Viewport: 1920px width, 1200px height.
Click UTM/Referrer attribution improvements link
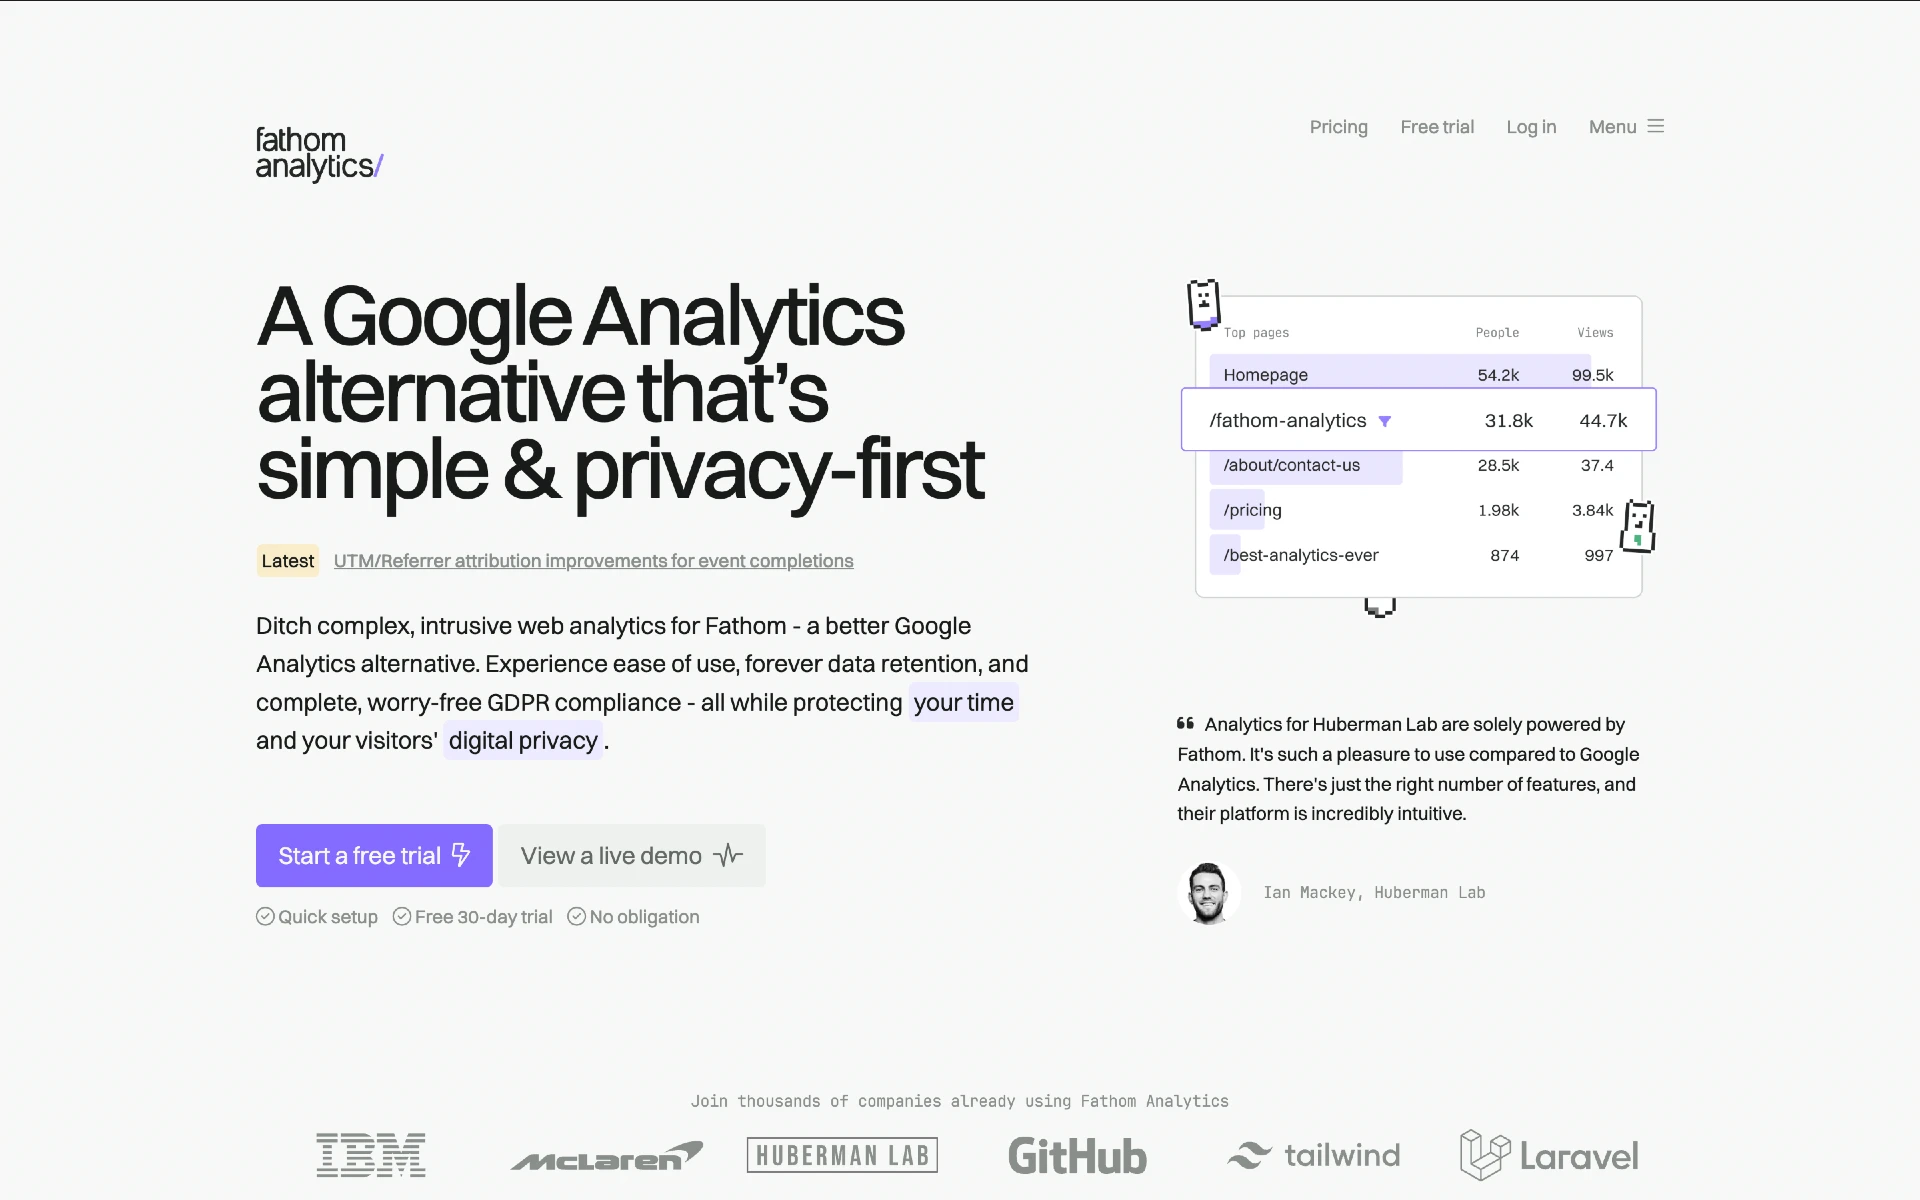[x=592, y=560]
